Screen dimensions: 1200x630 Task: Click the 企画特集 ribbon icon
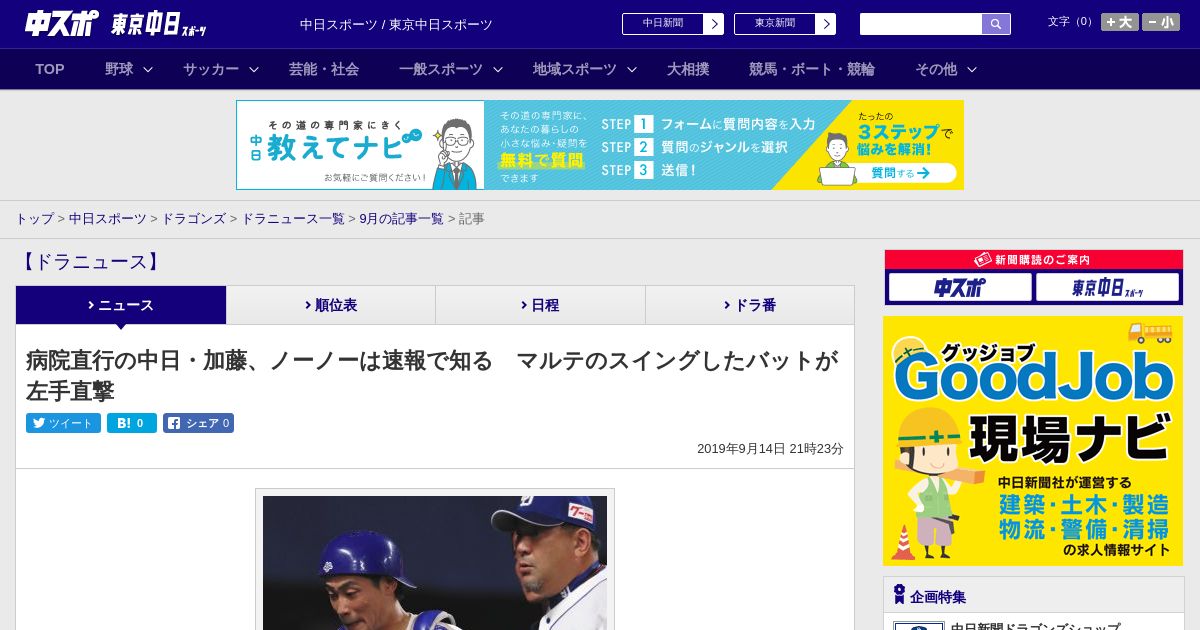tap(899, 594)
